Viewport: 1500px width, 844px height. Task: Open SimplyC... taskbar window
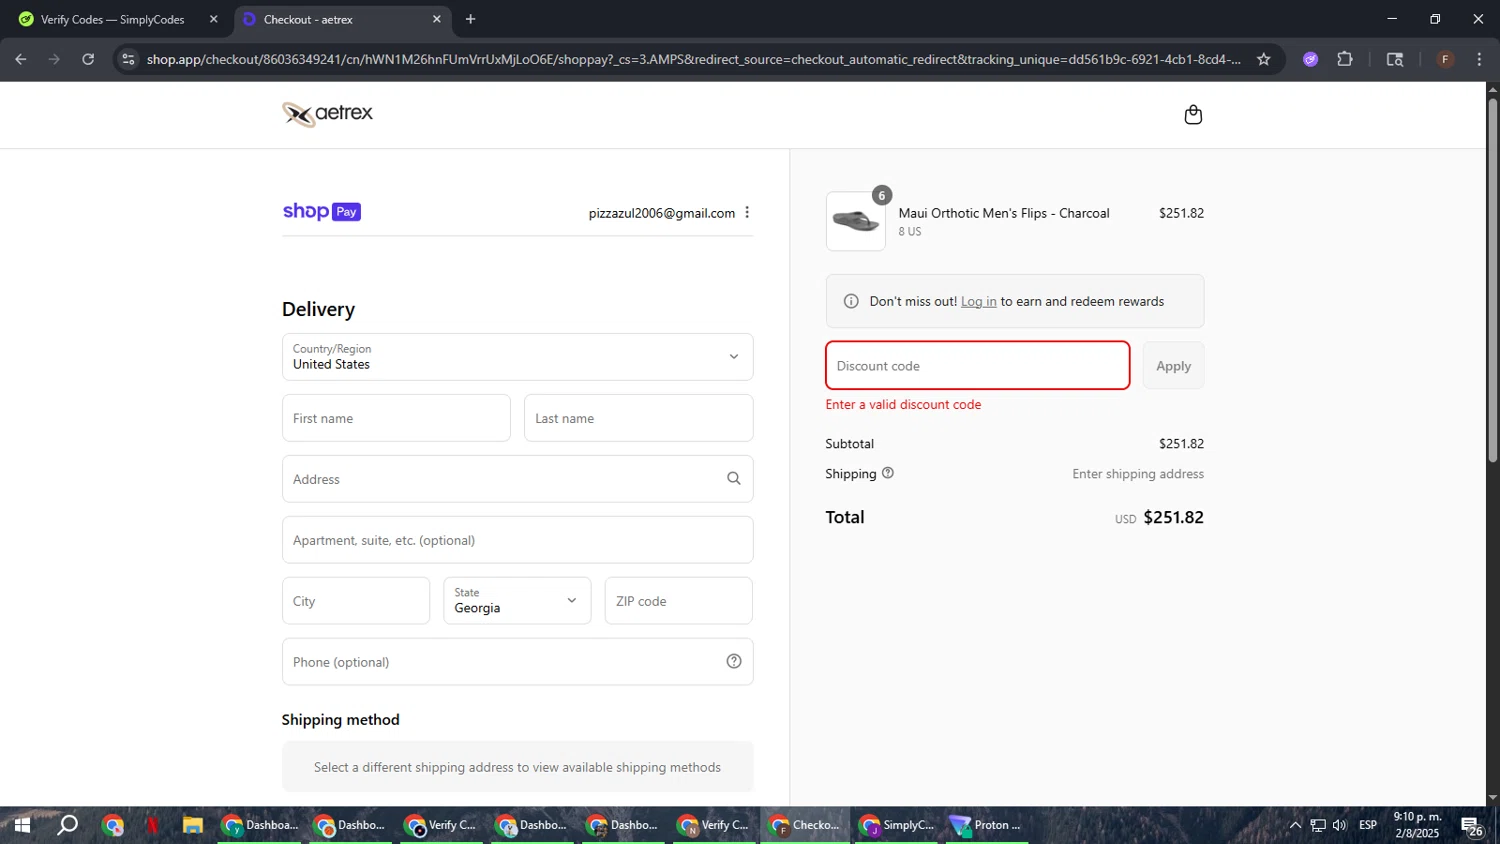pyautogui.click(x=898, y=825)
